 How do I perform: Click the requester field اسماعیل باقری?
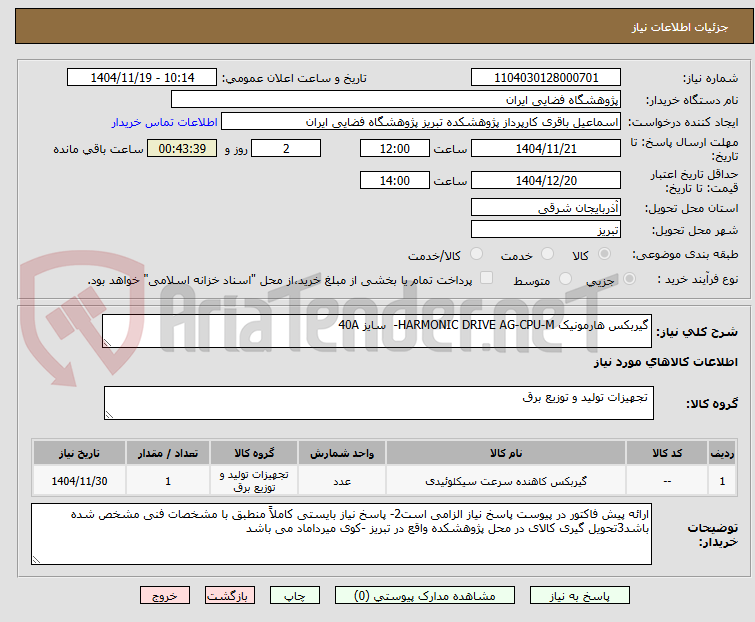click(421, 122)
